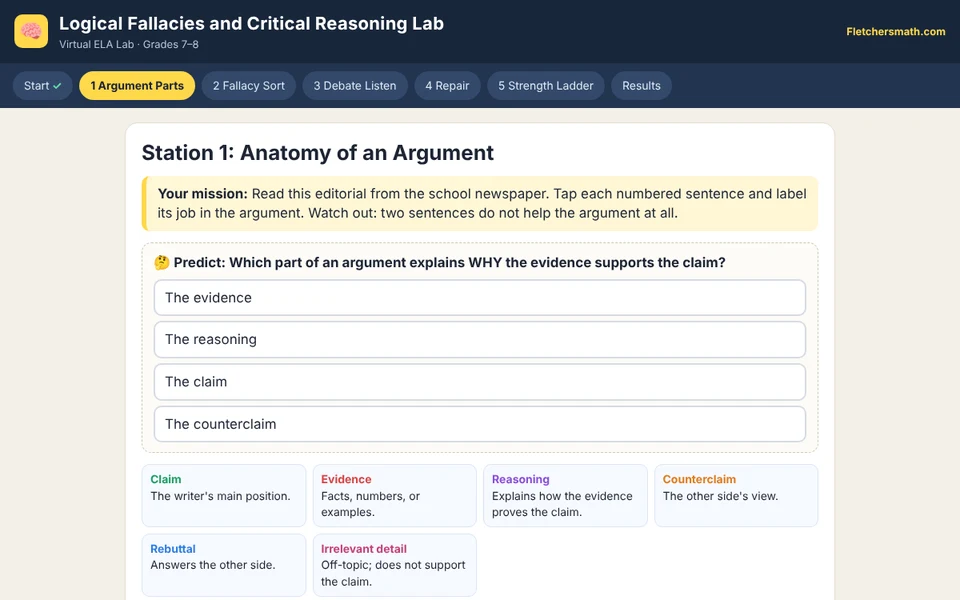Click the 'Logical Fallacies and Critical Reasoning Lab' title
This screenshot has width=960, height=600.
click(x=251, y=23)
